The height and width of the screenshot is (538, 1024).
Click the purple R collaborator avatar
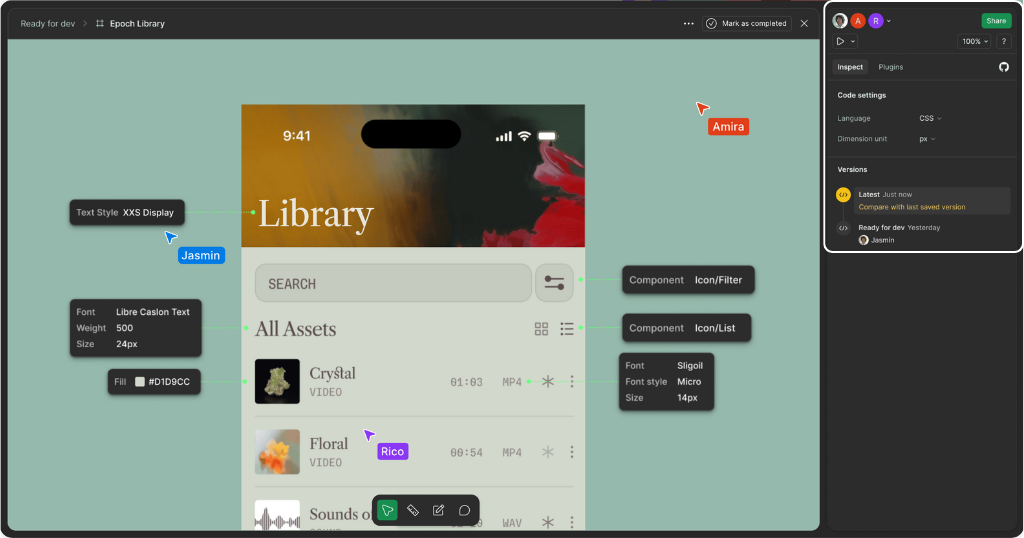tap(876, 21)
